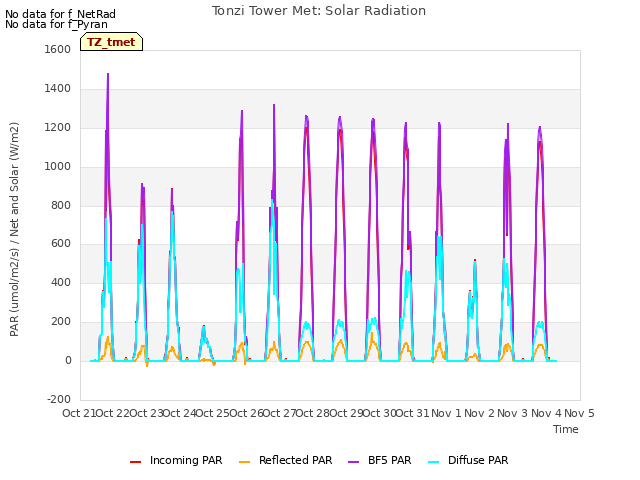Toggle the Diffuse PAR legend entry
The image size is (640, 480).
[x=468, y=460]
